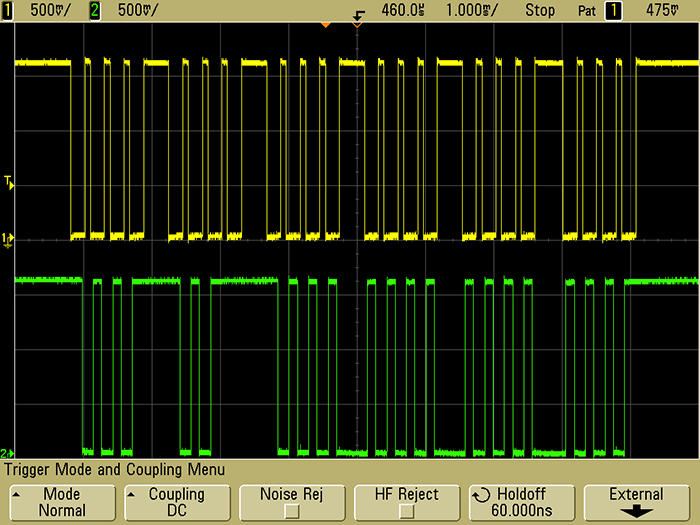
Task: Enable the HF Reject checkbox
Action: [406, 511]
